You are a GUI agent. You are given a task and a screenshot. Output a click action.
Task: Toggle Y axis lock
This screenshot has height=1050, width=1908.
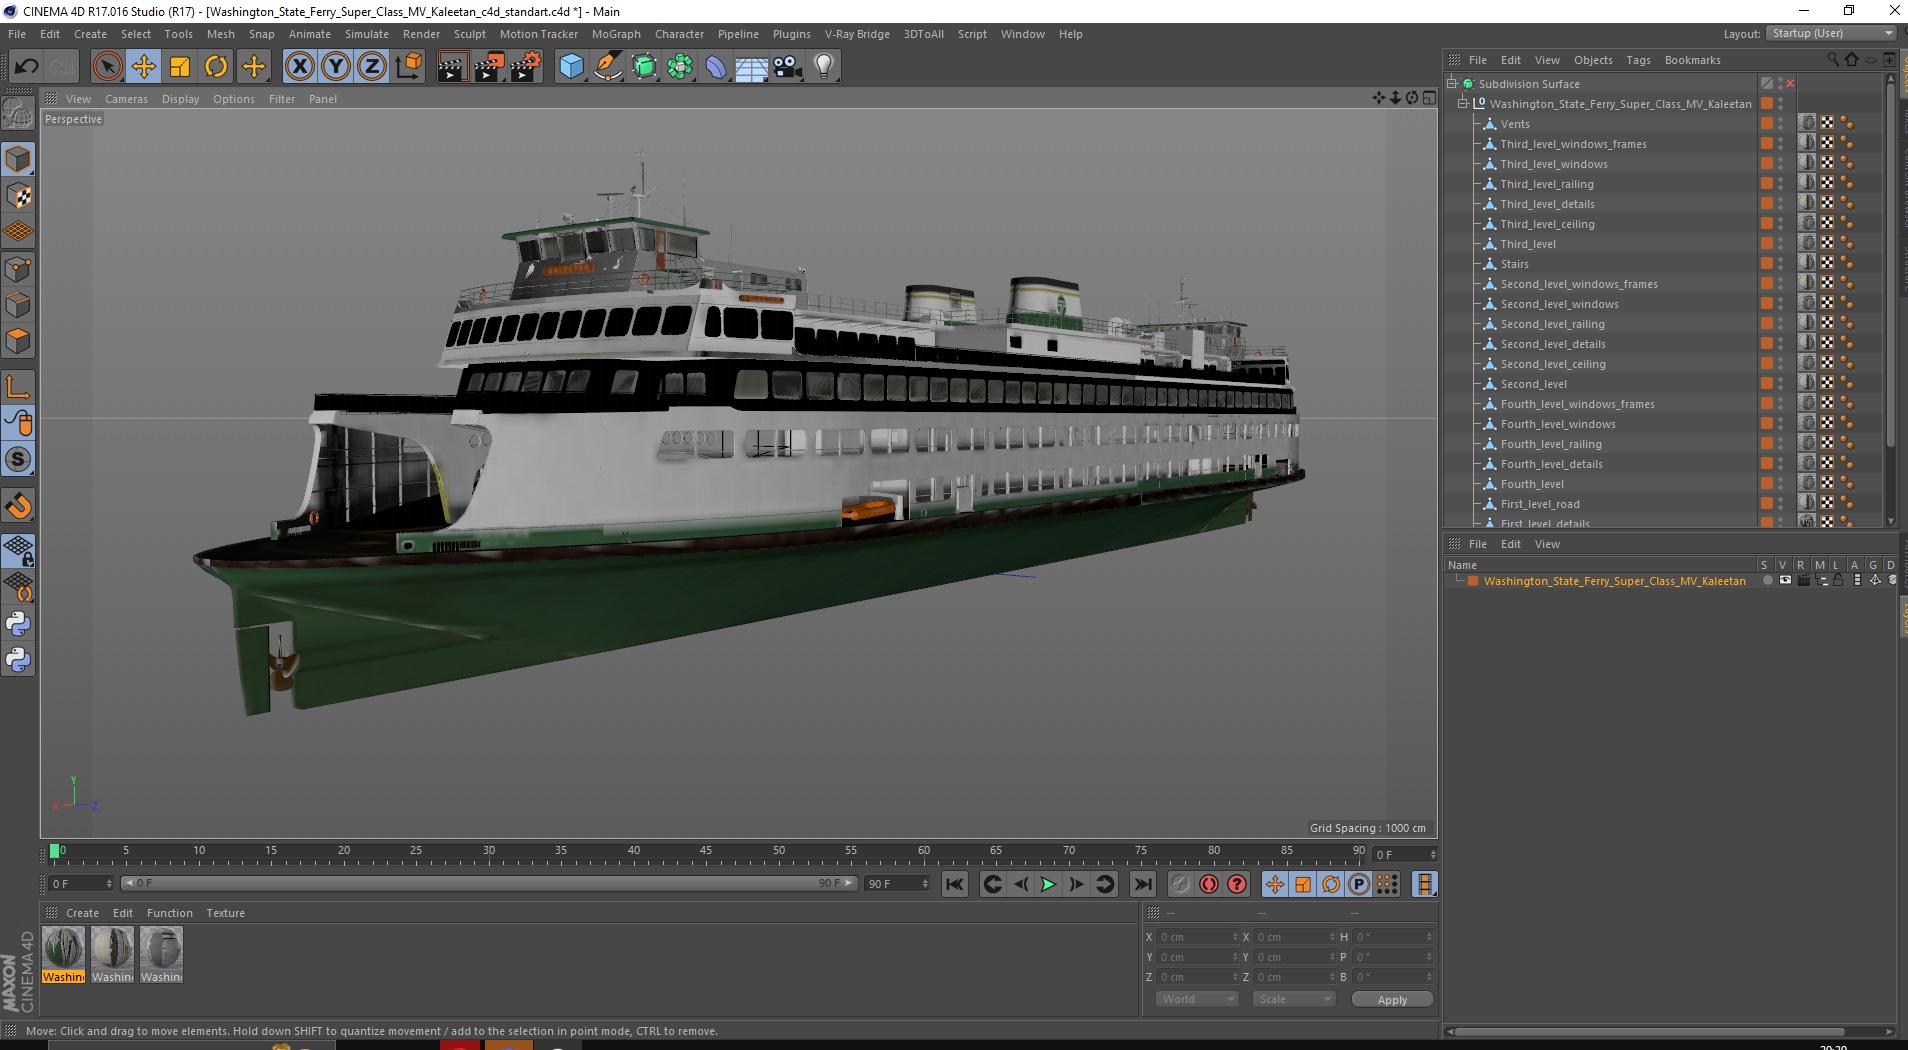pos(336,67)
